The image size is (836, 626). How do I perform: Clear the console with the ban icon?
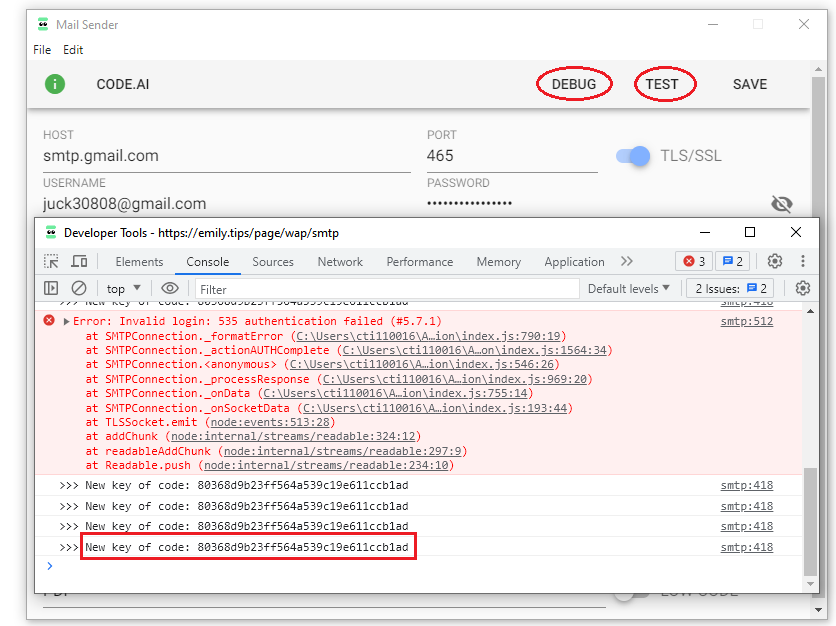click(x=79, y=288)
